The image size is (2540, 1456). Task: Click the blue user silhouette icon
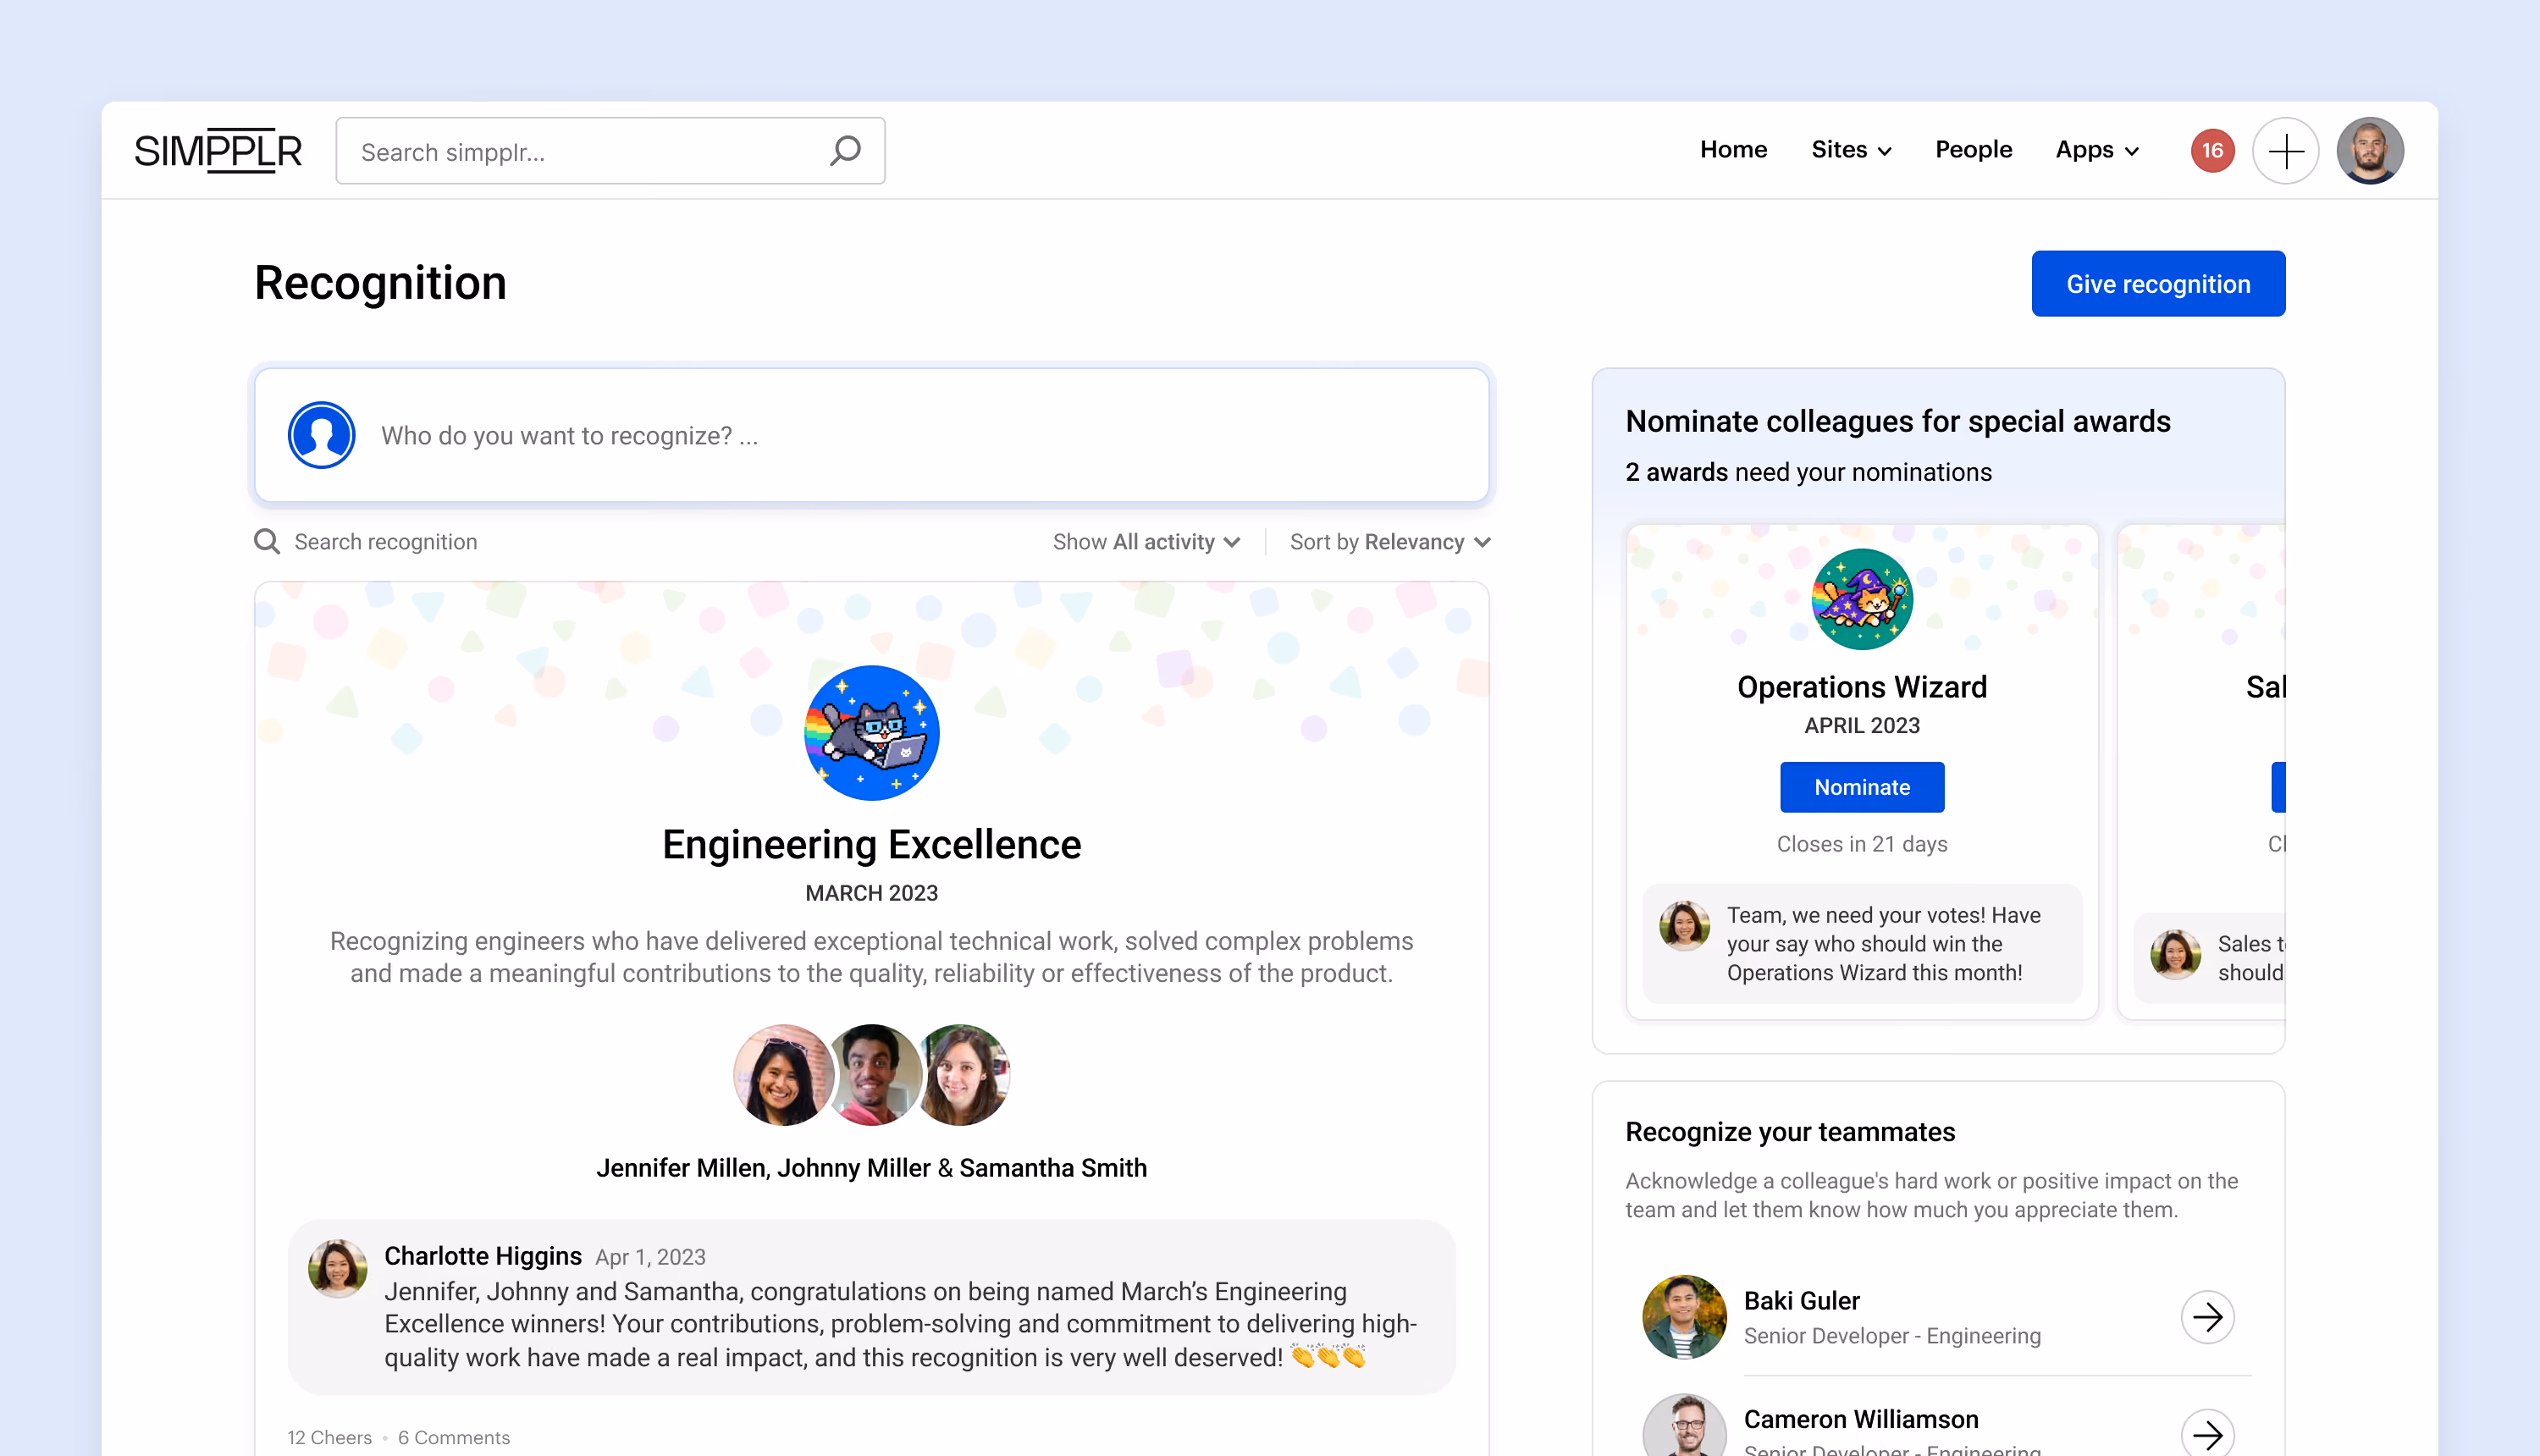coord(321,435)
